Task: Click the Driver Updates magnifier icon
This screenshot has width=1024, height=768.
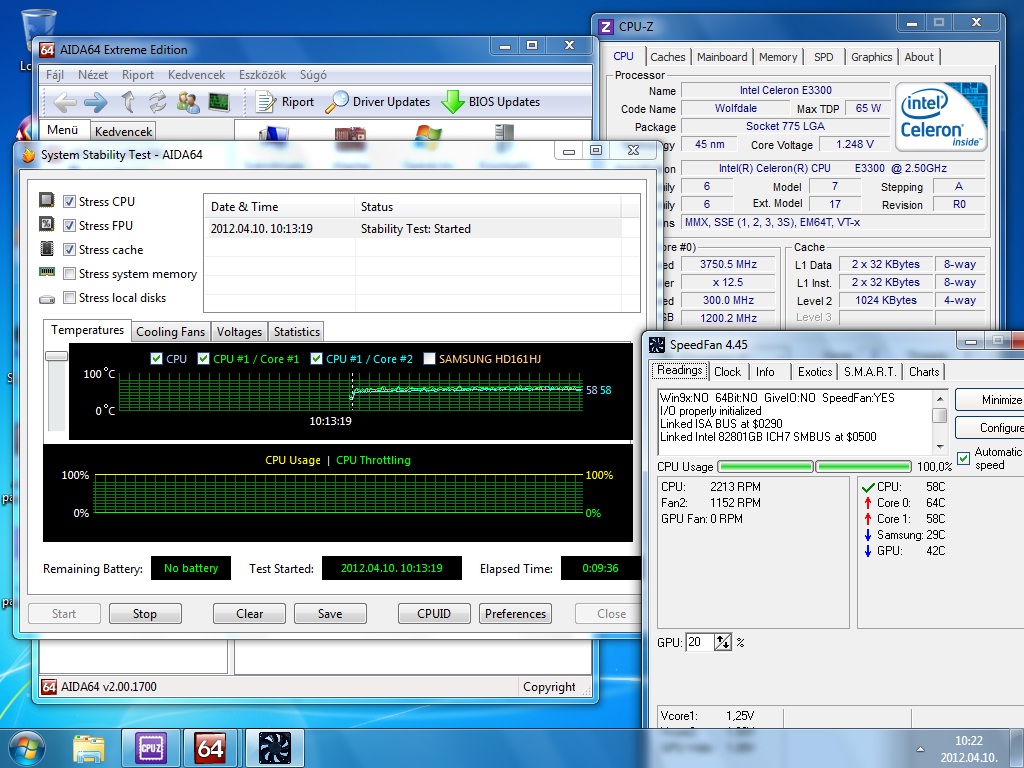Action: click(338, 102)
